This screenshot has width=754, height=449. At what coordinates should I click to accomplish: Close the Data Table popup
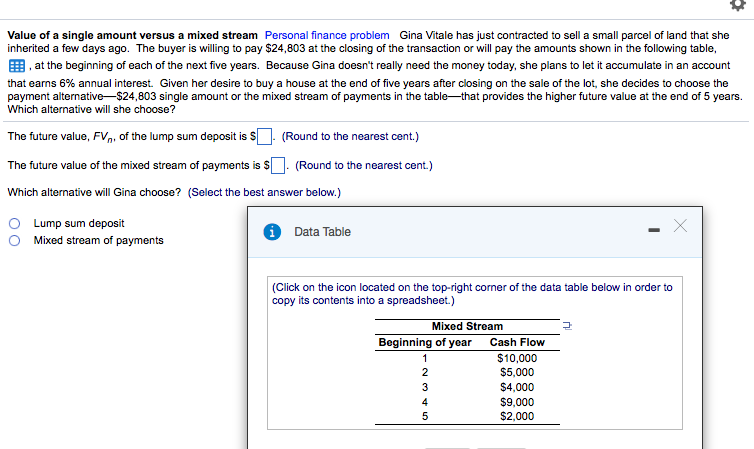coord(680,225)
